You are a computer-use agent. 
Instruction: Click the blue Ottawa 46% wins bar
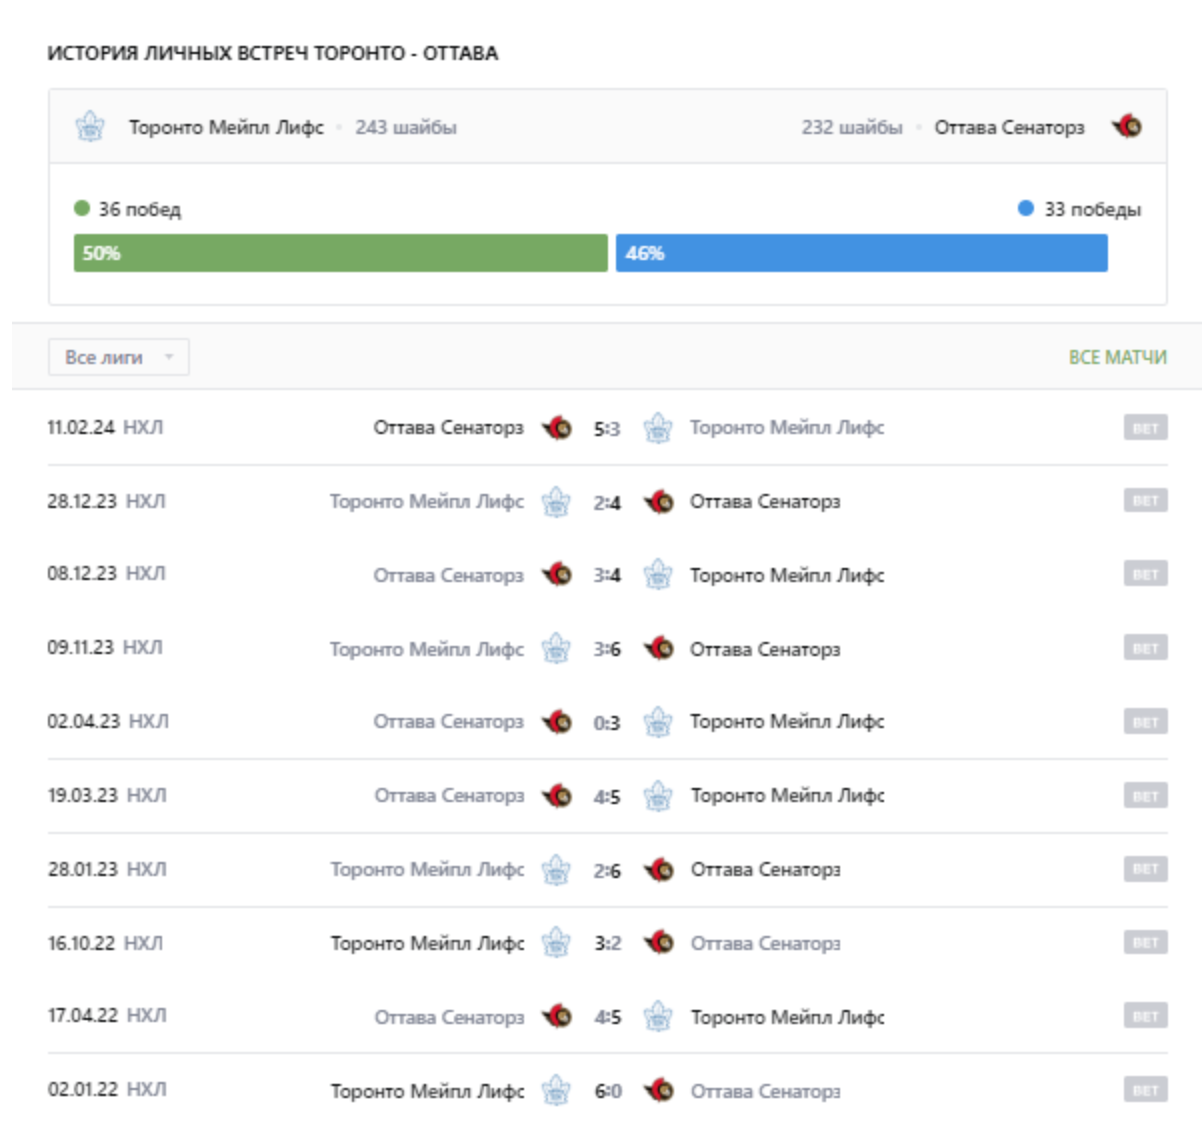coord(861,253)
